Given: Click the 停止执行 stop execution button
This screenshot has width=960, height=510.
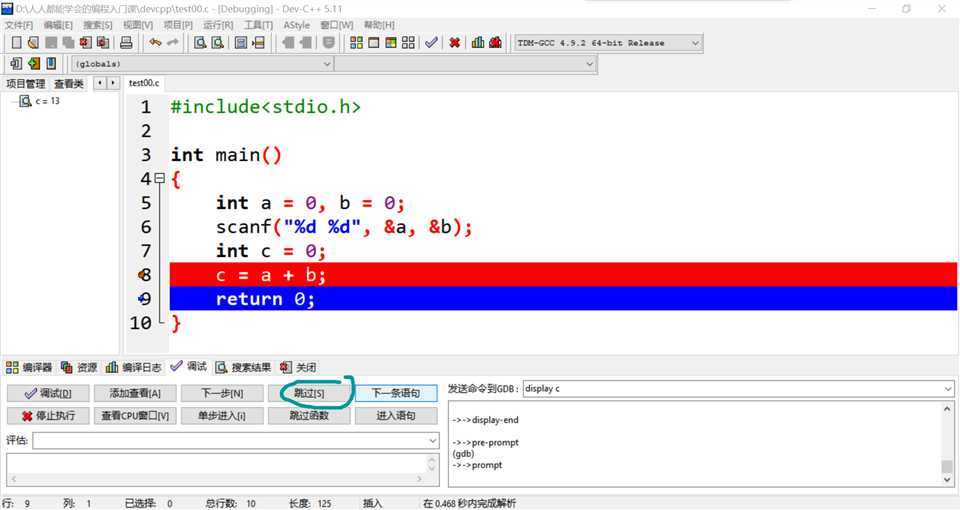Looking at the screenshot, I should [48, 416].
